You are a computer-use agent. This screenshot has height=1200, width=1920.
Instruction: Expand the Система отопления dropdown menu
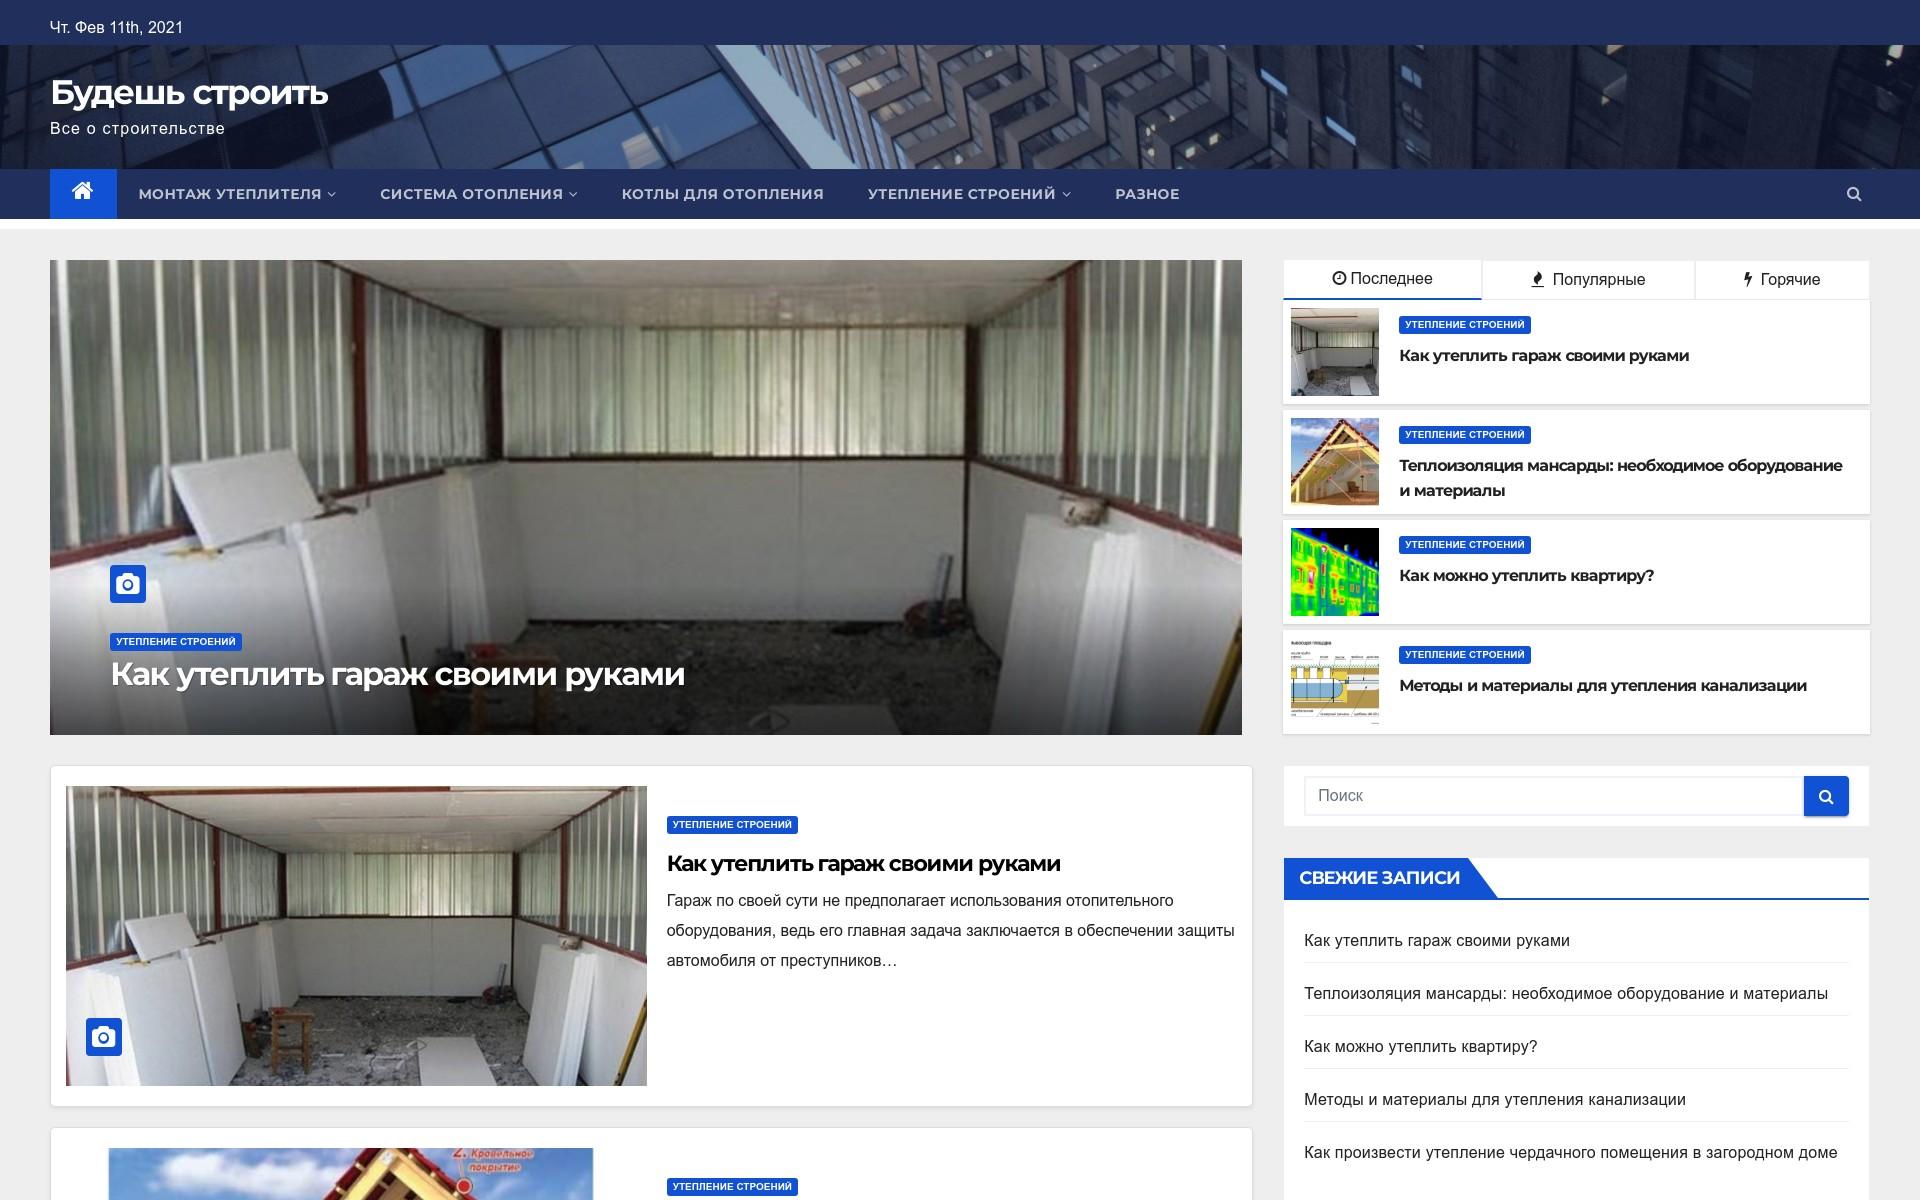click(x=478, y=194)
